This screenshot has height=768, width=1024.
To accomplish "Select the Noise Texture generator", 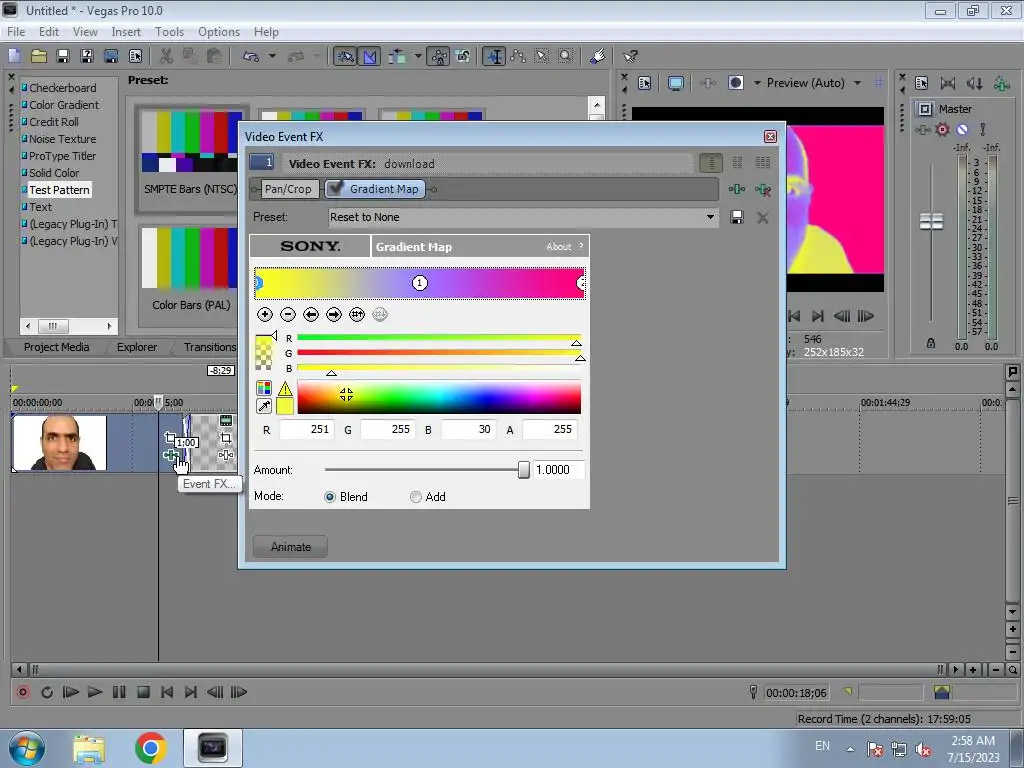I will [62, 138].
